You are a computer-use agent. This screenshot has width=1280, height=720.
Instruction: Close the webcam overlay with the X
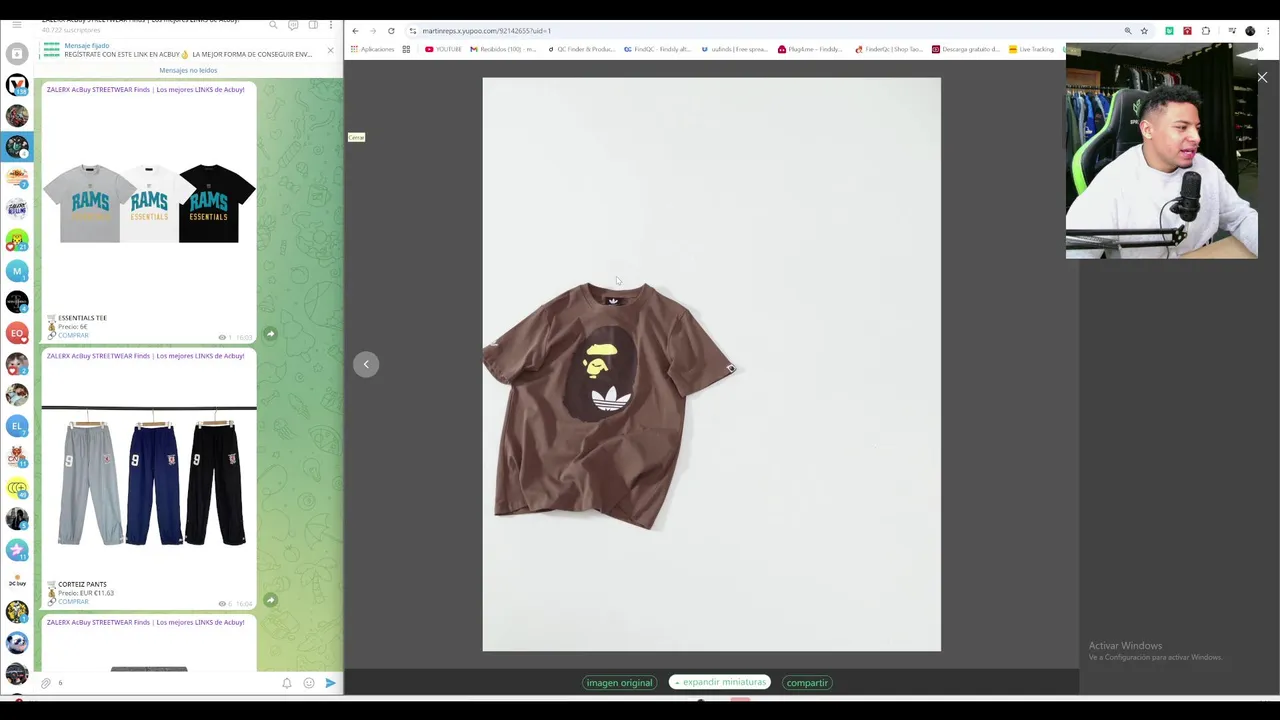[1262, 77]
